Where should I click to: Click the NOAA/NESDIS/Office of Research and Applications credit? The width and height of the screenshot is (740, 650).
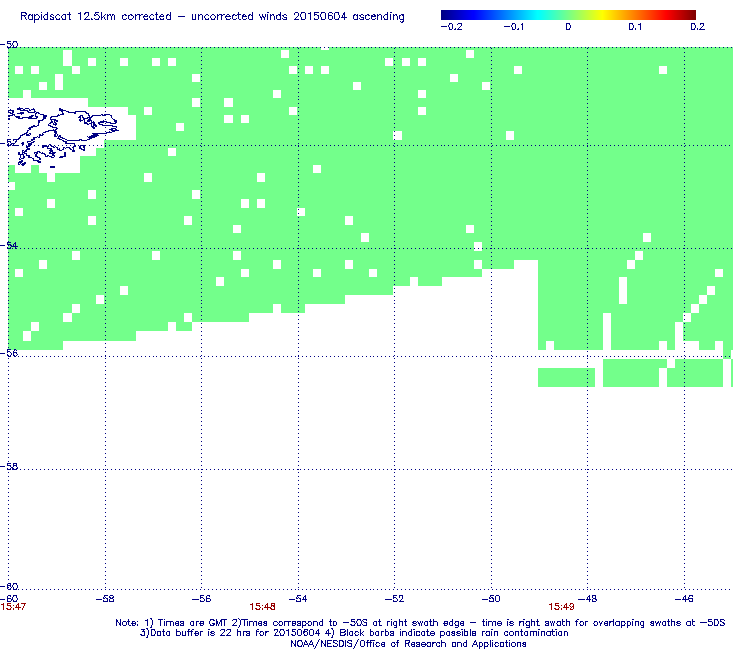click(x=408, y=644)
